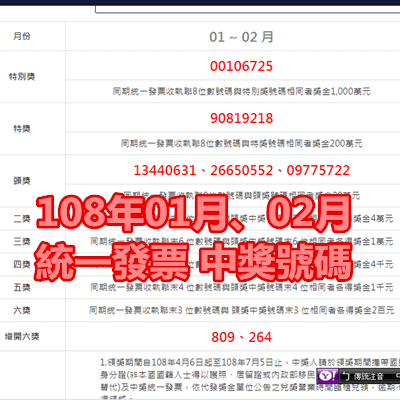
Task: Click first prize number 26650552
Action: (241, 170)
